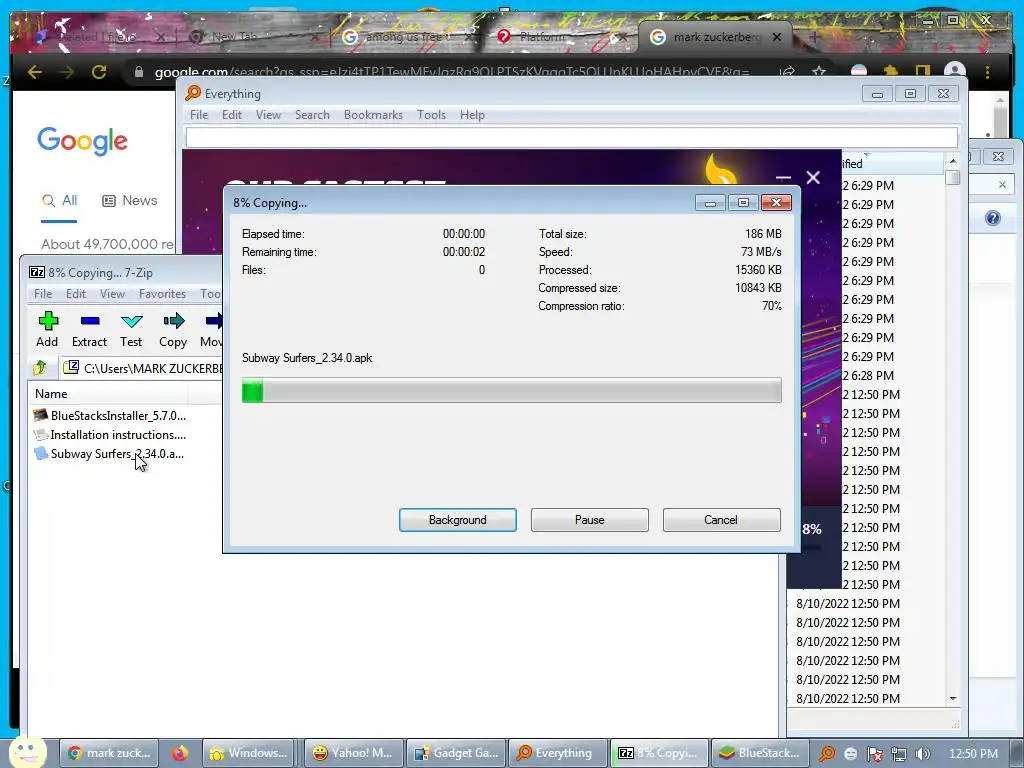Click the green copying progress bar

[511, 391]
